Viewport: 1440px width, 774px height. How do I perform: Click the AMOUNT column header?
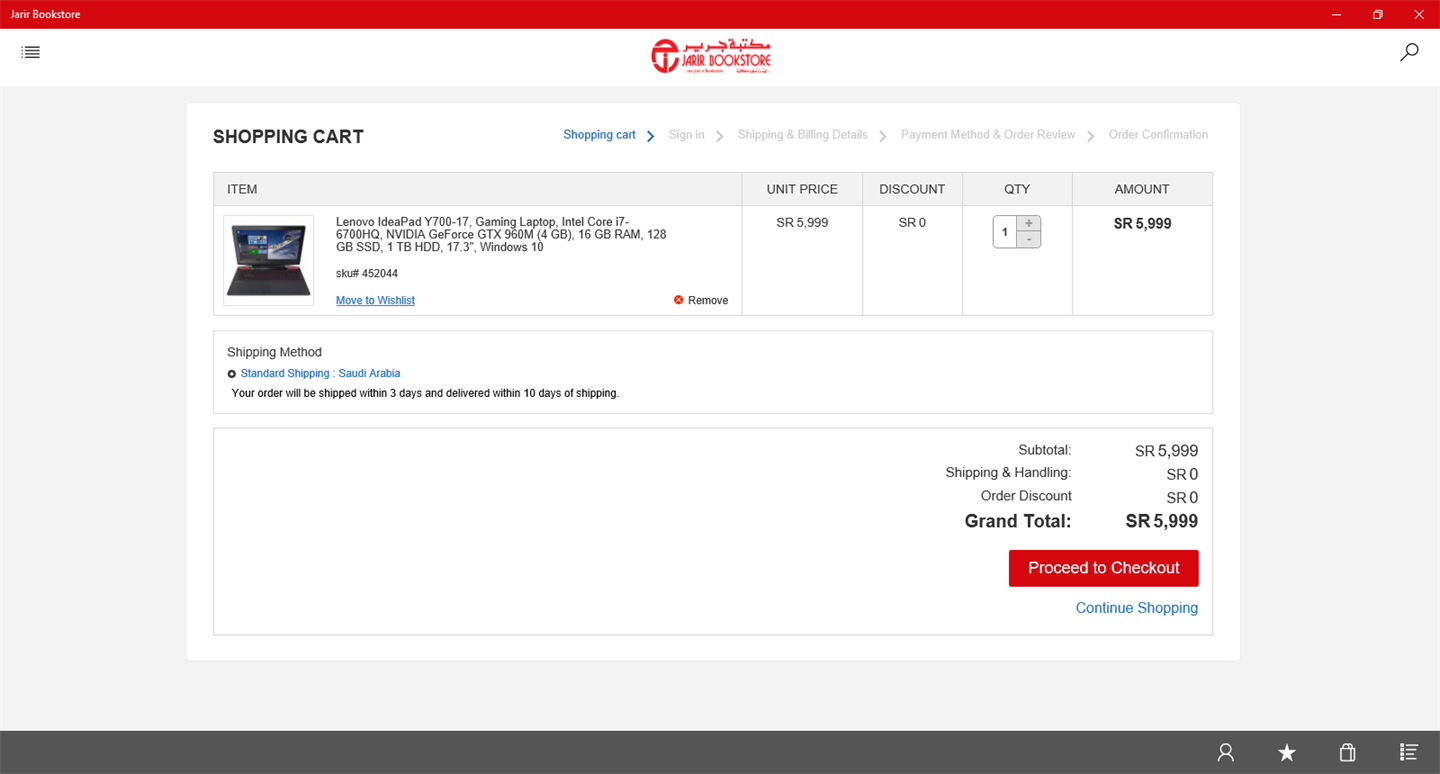pyautogui.click(x=1142, y=189)
